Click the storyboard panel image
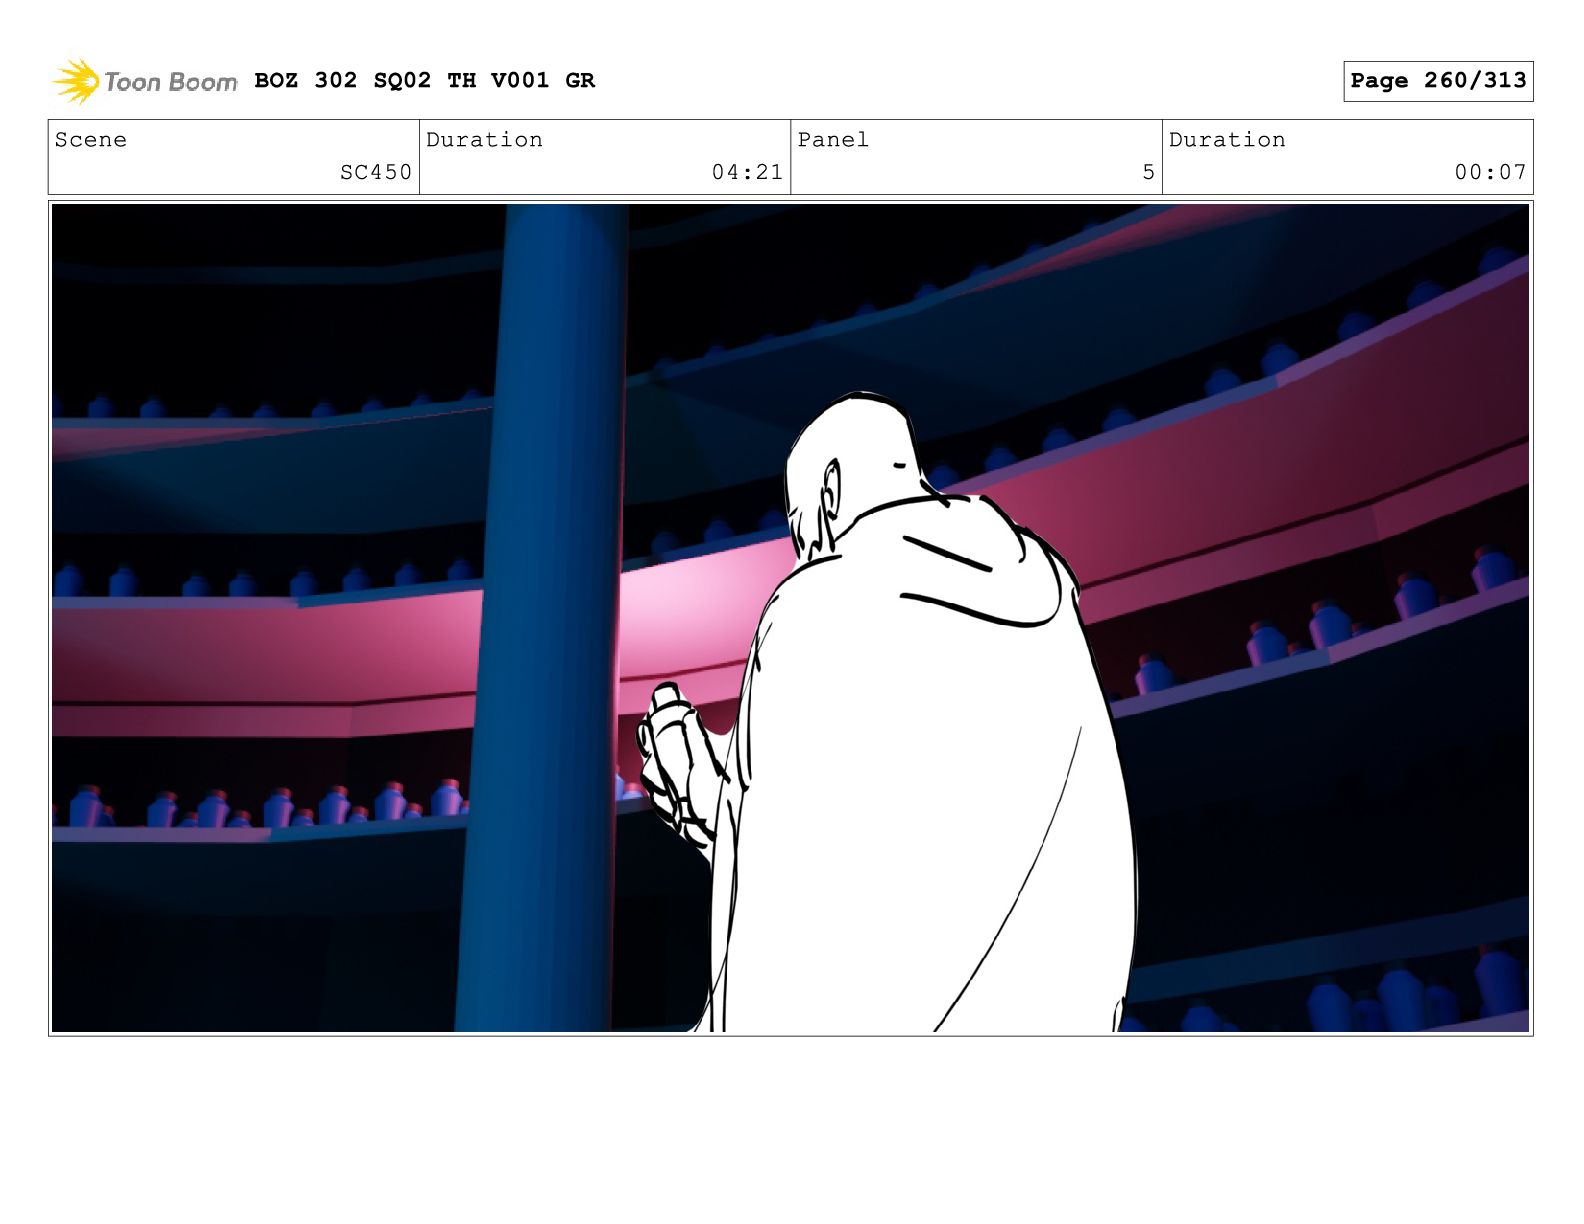 click(x=790, y=618)
